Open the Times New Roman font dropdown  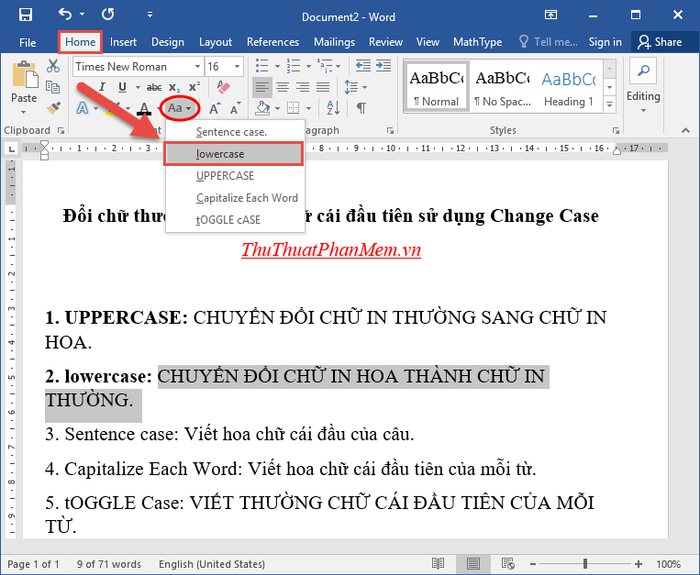click(x=197, y=67)
